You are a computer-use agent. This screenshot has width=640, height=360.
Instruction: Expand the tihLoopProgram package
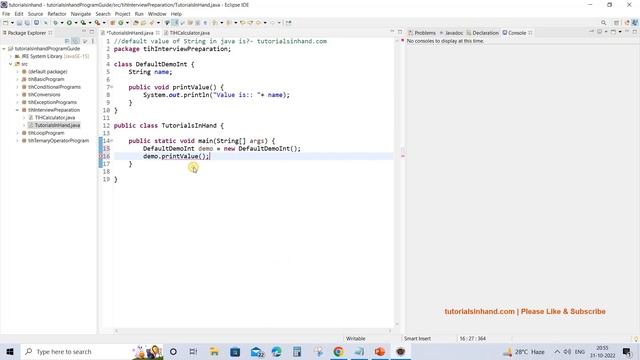point(18,133)
